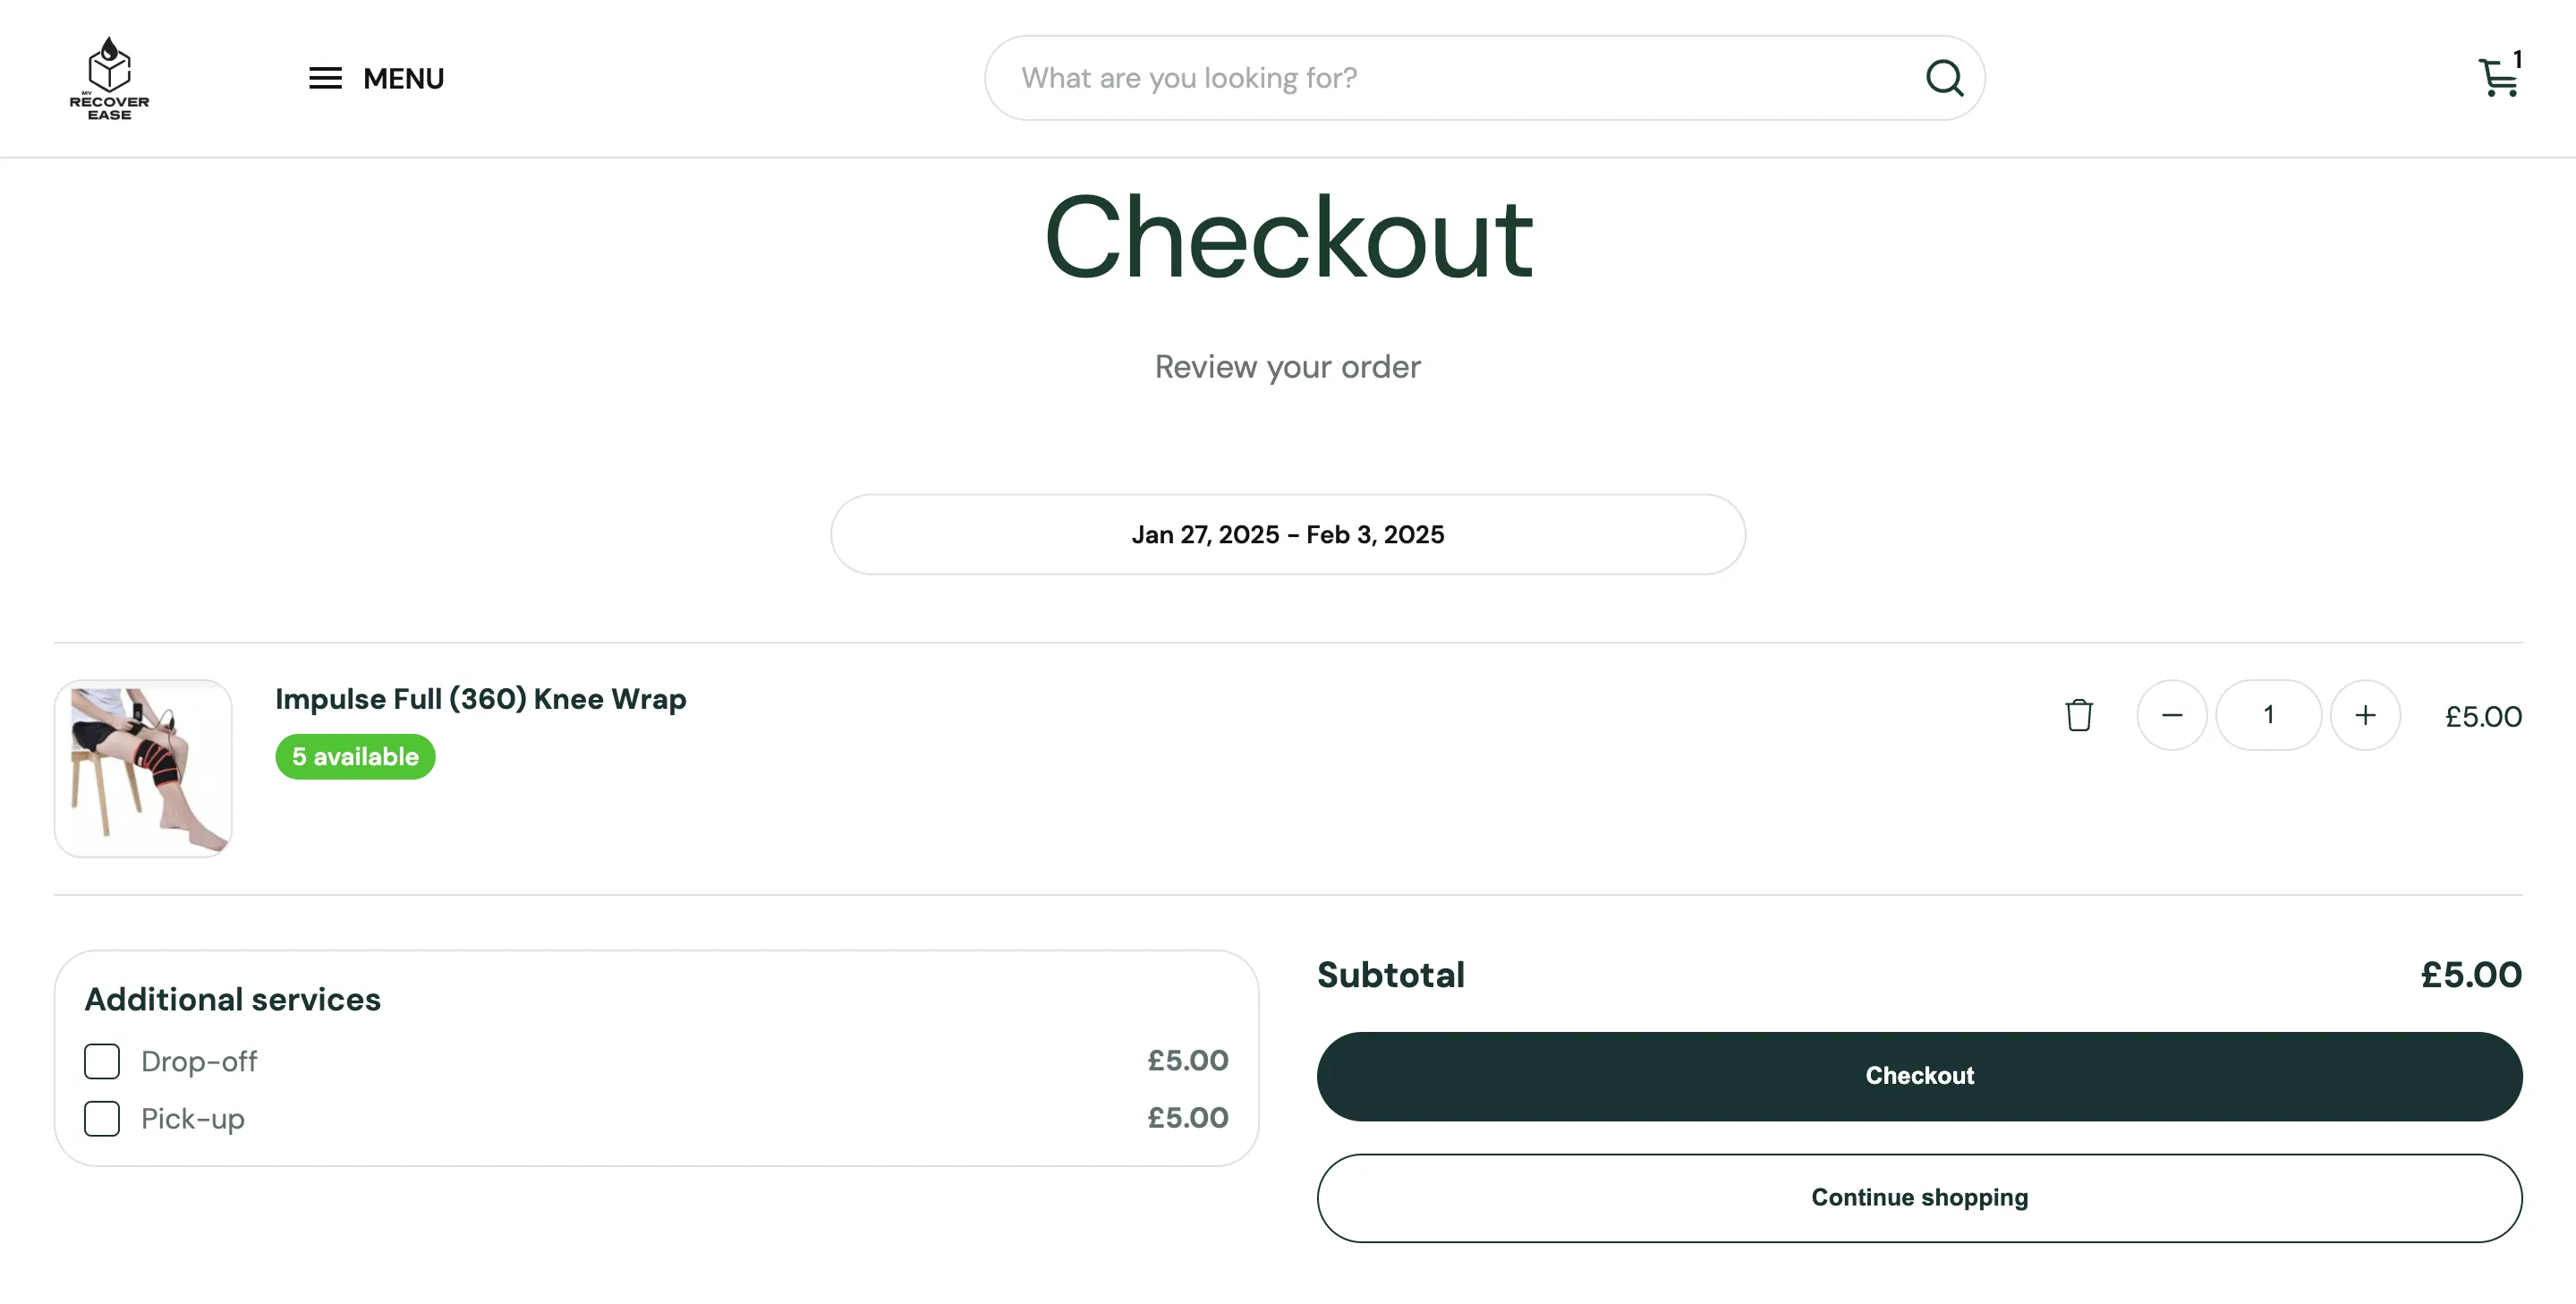
Task: Decrease quantity with the minus button
Action: click(x=2171, y=715)
